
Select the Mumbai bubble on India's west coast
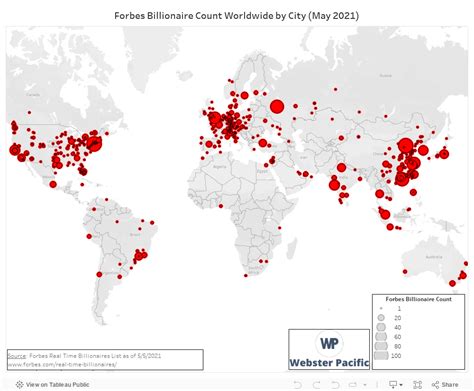coord(334,185)
